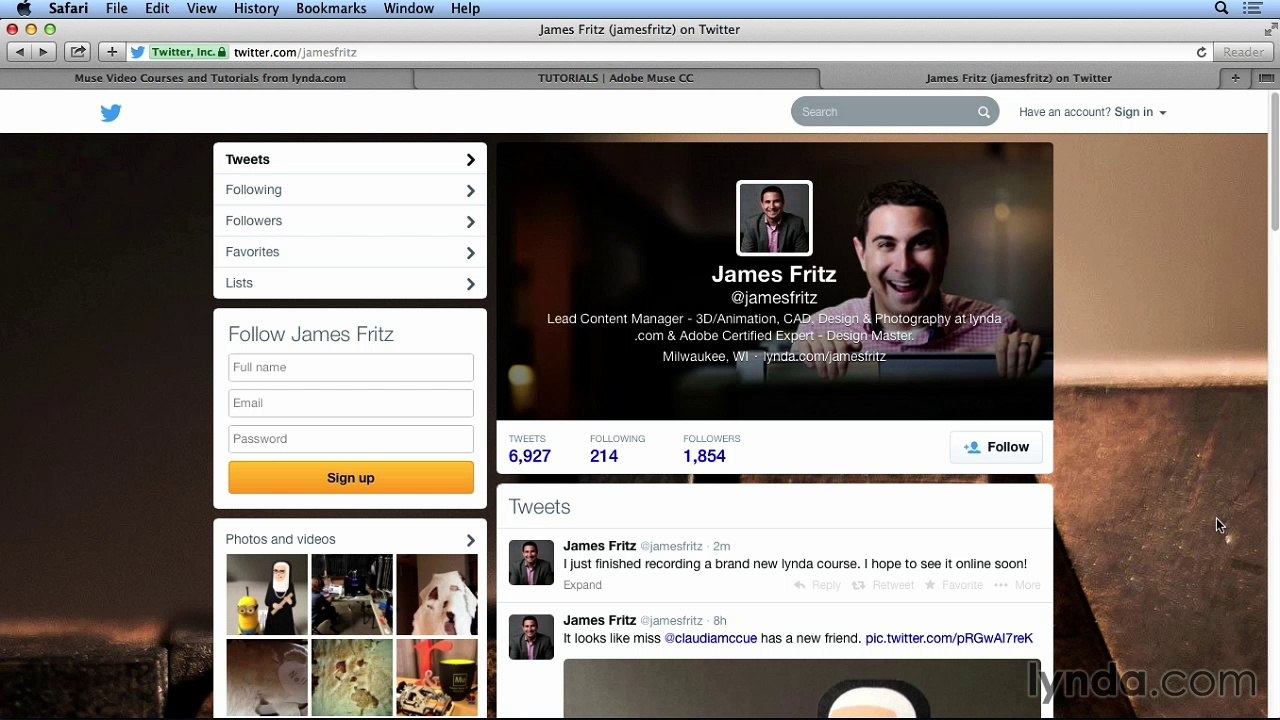
Task: Switch to TUTORIALS Adobe Muse CC tab
Action: [x=615, y=78]
